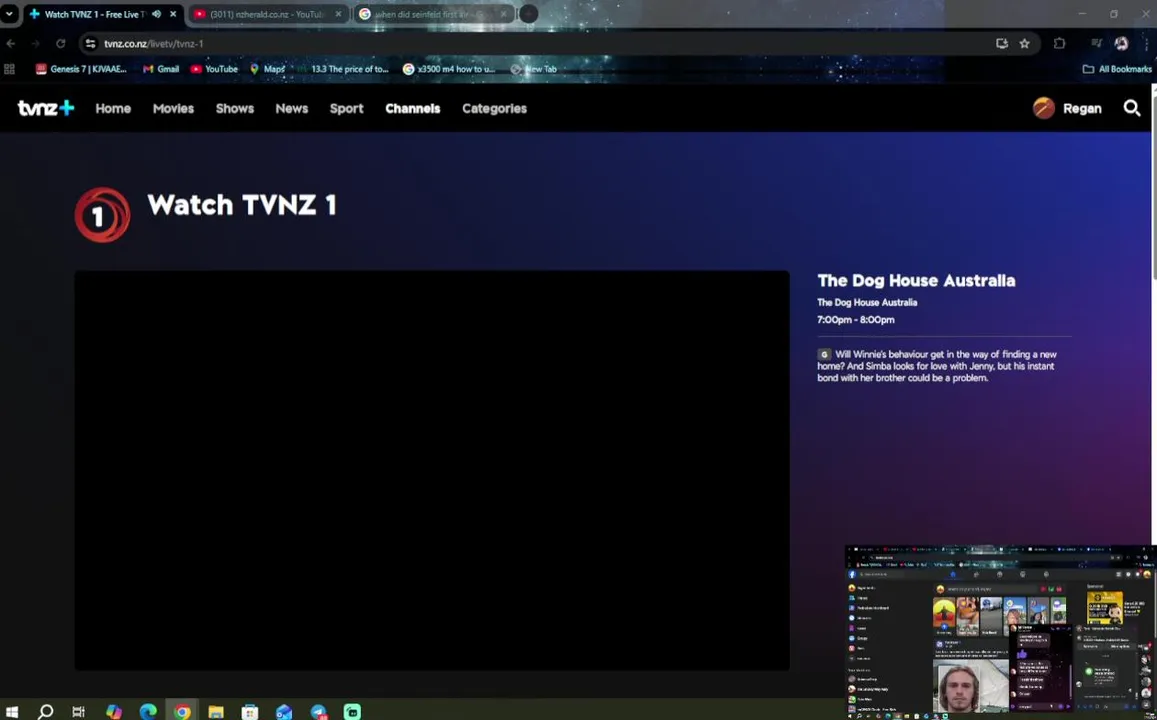
Task: Open the TVNZ+ search icon
Action: pos(1131,108)
